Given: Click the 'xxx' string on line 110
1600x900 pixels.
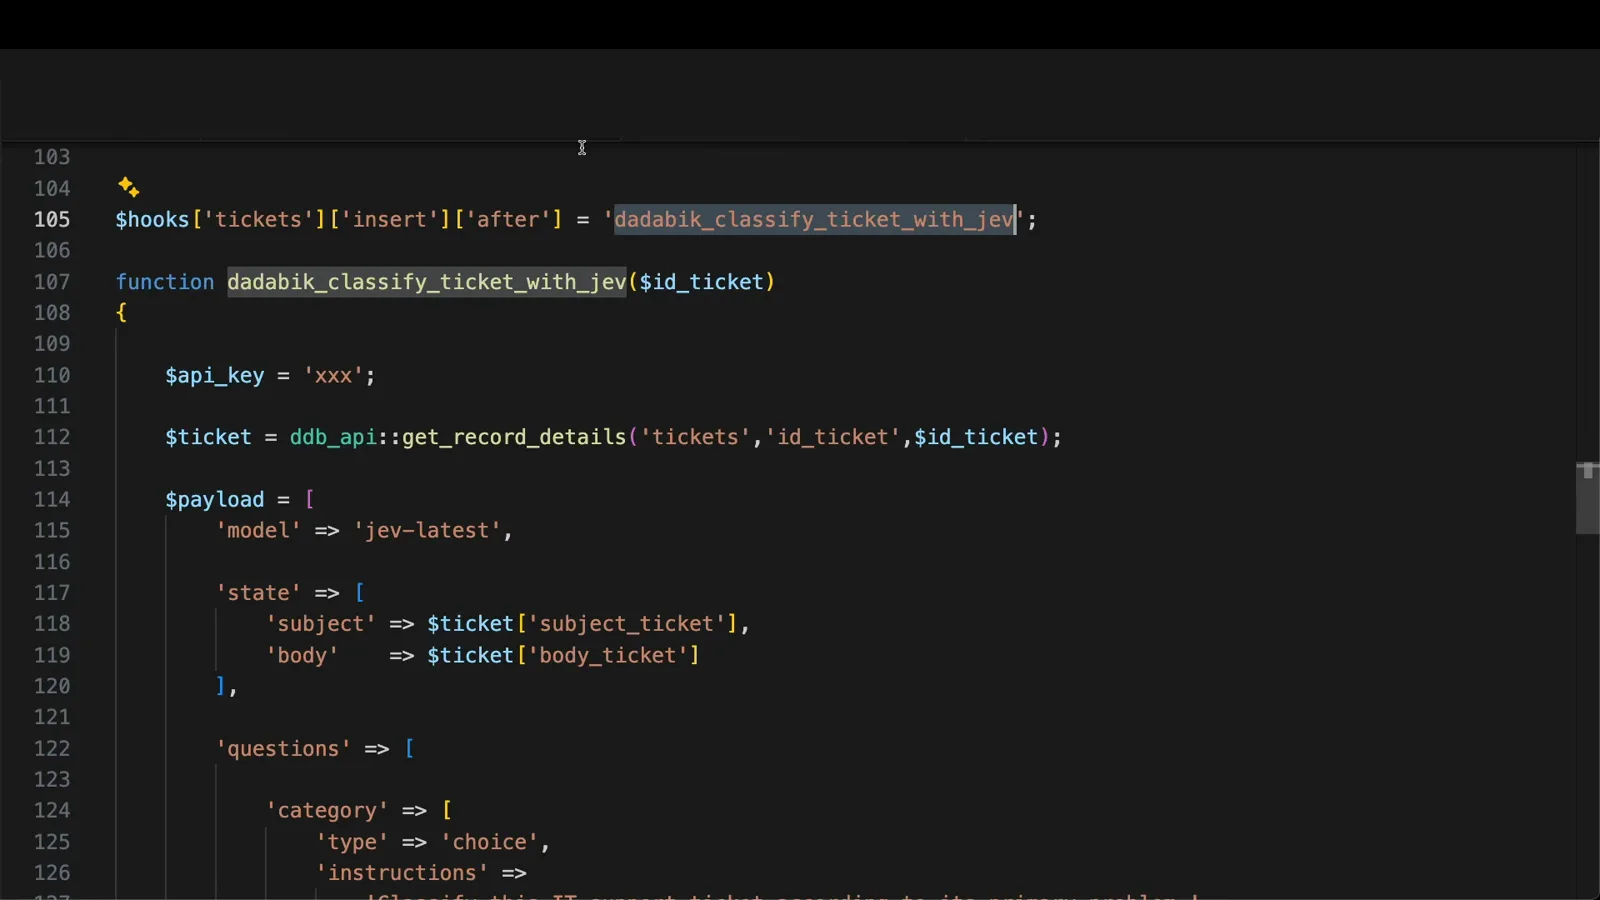Looking at the screenshot, I should [x=333, y=376].
